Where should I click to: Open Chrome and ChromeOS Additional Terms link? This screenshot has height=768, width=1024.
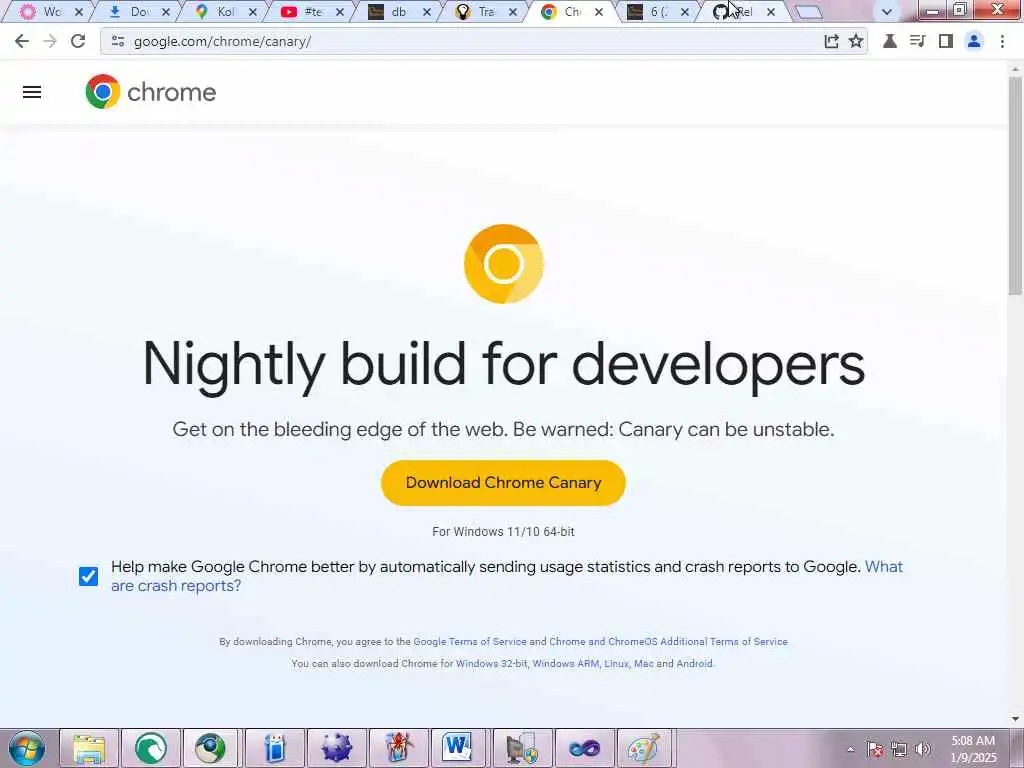tap(668, 641)
